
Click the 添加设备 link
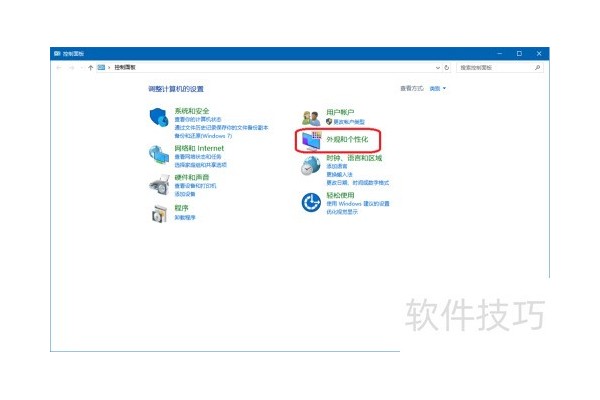coord(185,194)
